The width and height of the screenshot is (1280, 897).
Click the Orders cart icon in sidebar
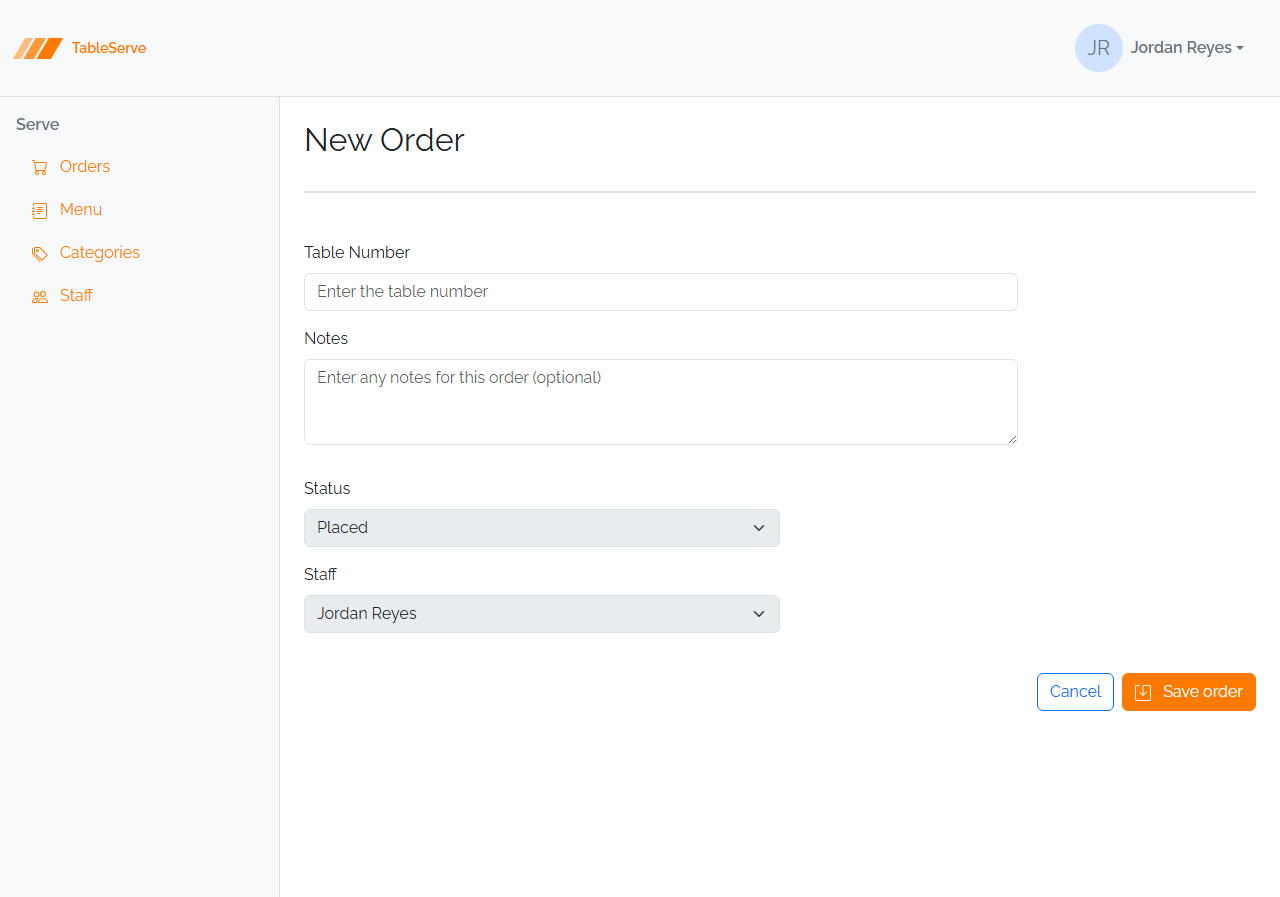coord(40,167)
